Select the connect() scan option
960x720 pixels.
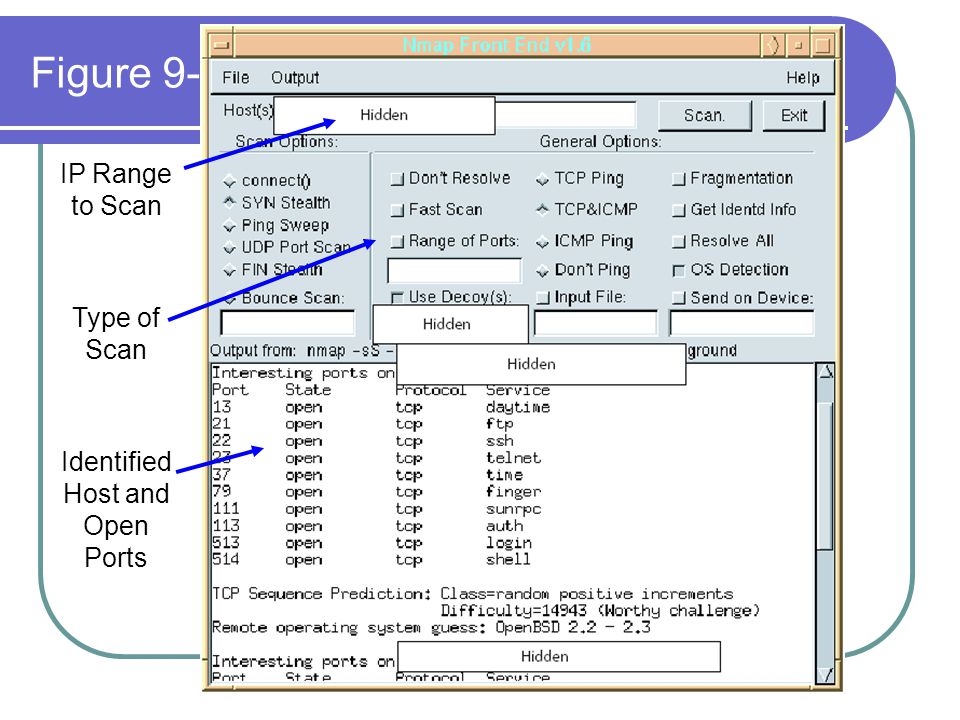[230, 181]
